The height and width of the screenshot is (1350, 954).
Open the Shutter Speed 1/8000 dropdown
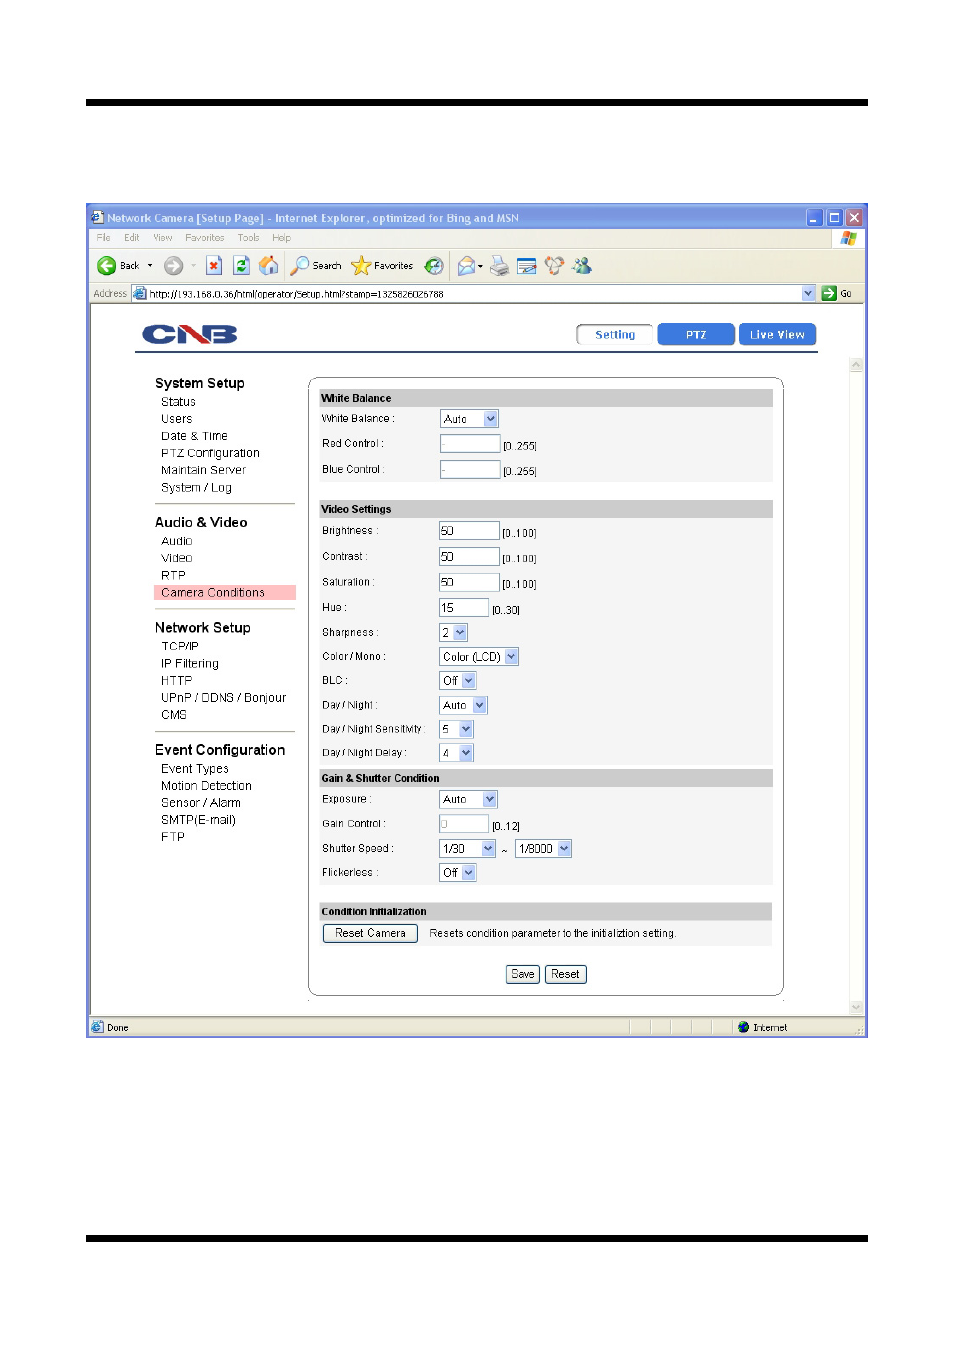click(544, 849)
